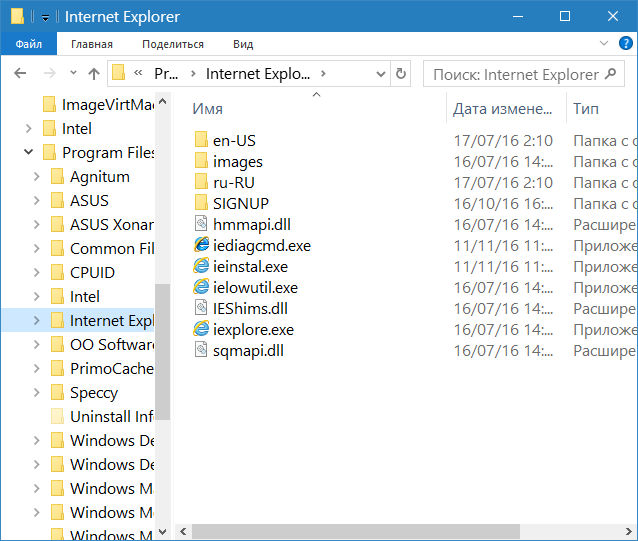The width and height of the screenshot is (638, 541).
Task: Expand the top-level Intel tree node
Action: pos(28,129)
